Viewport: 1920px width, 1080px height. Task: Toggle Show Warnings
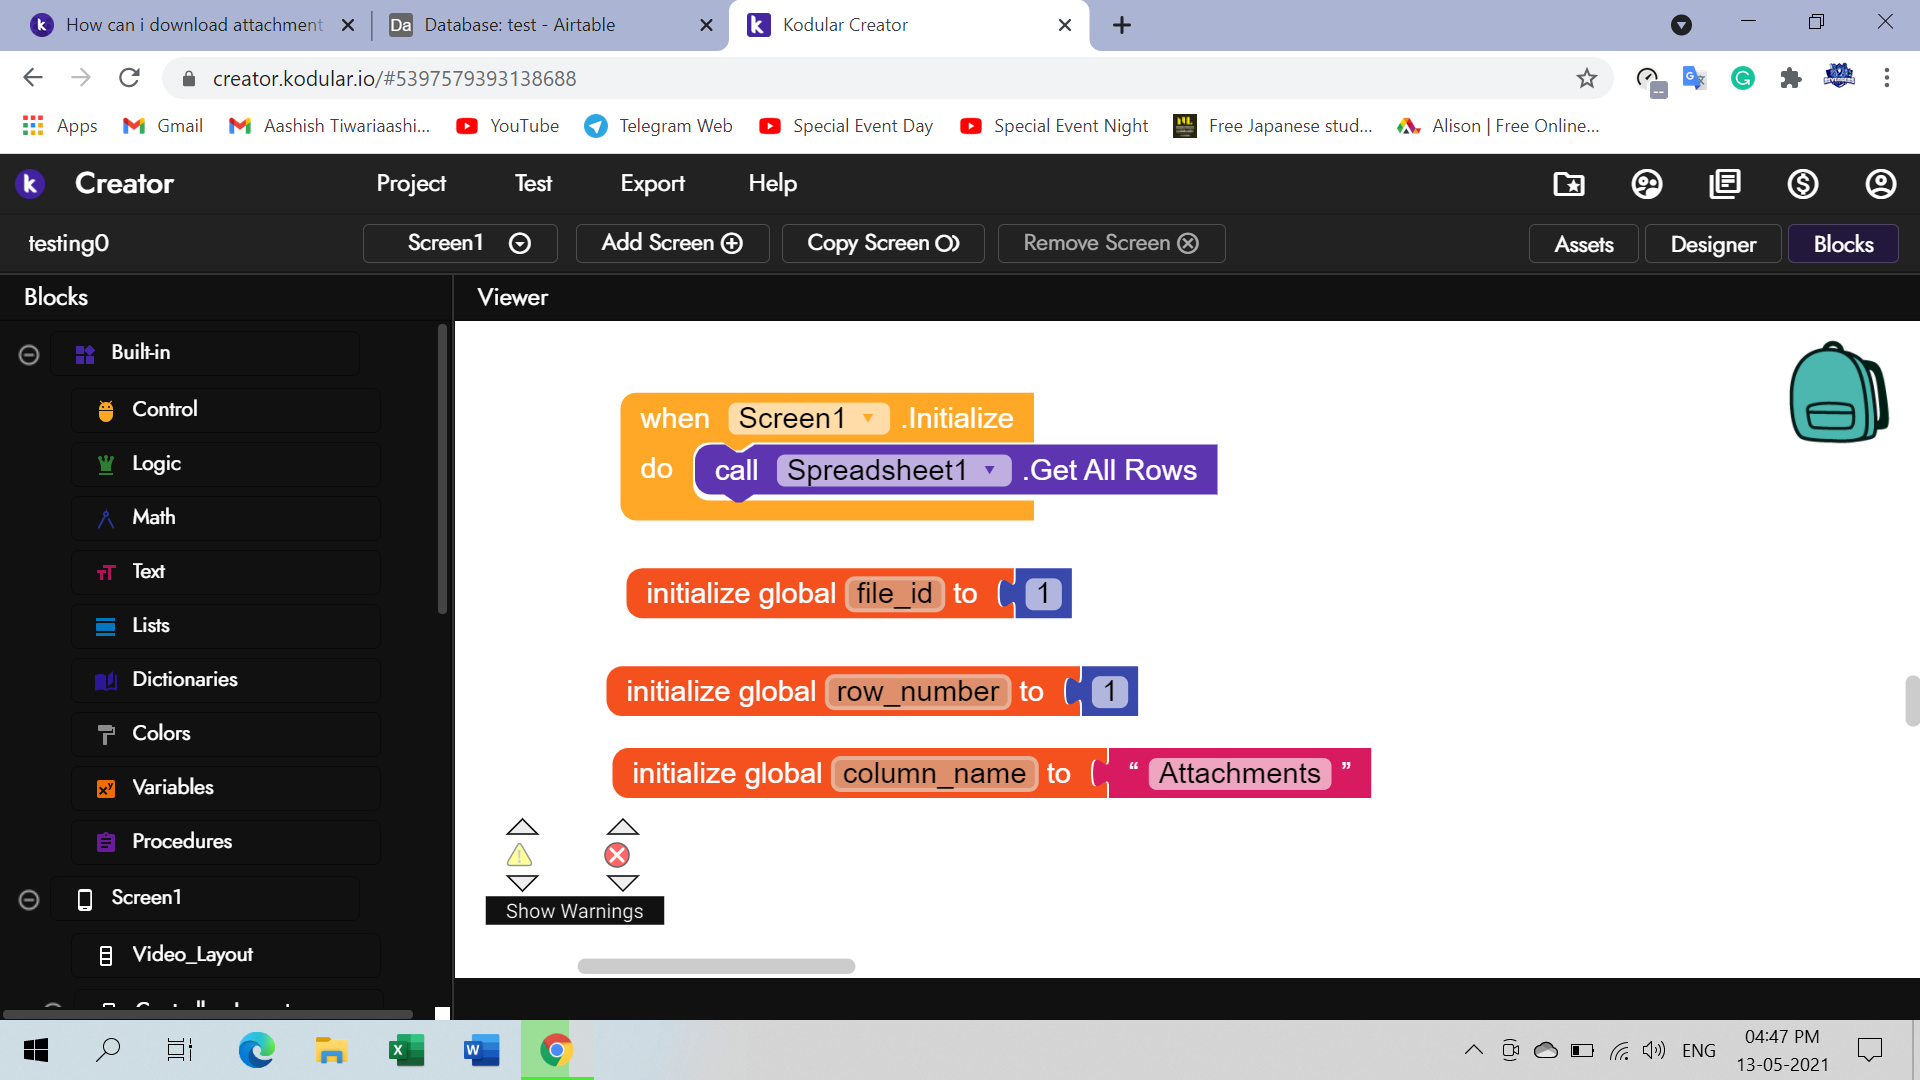pos(574,911)
